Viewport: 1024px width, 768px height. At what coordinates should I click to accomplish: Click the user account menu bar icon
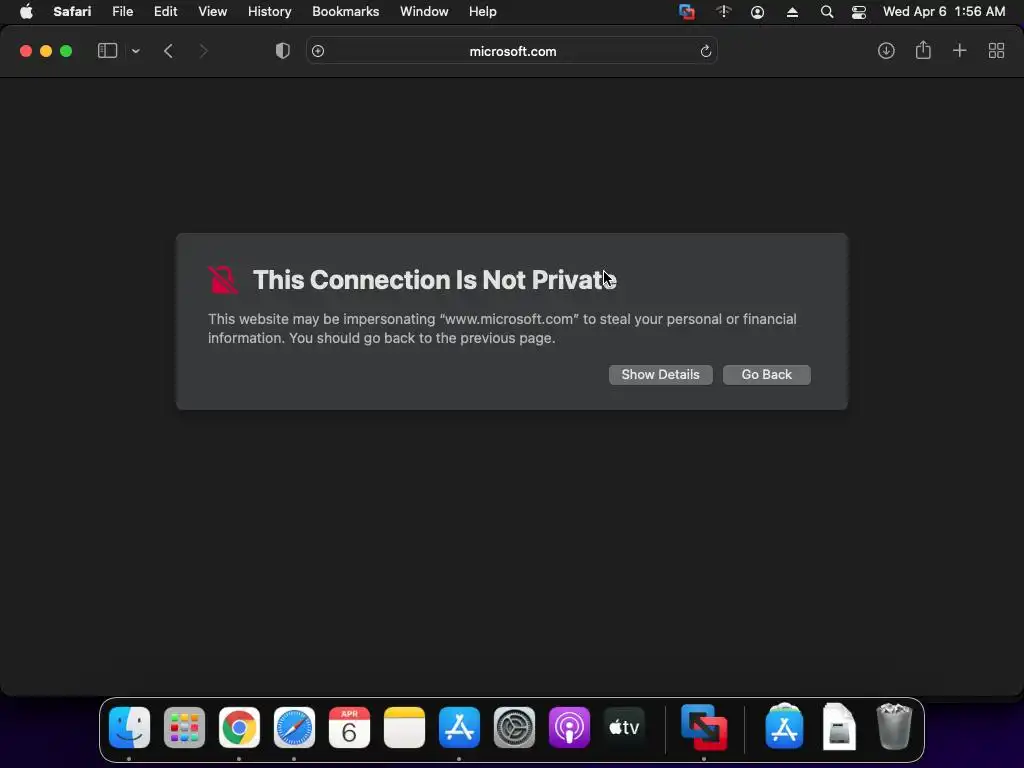tap(758, 12)
